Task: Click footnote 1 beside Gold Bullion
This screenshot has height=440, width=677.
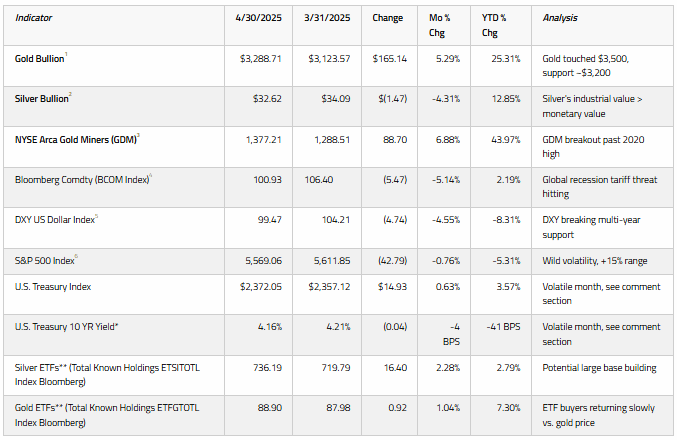Action: coord(66,54)
